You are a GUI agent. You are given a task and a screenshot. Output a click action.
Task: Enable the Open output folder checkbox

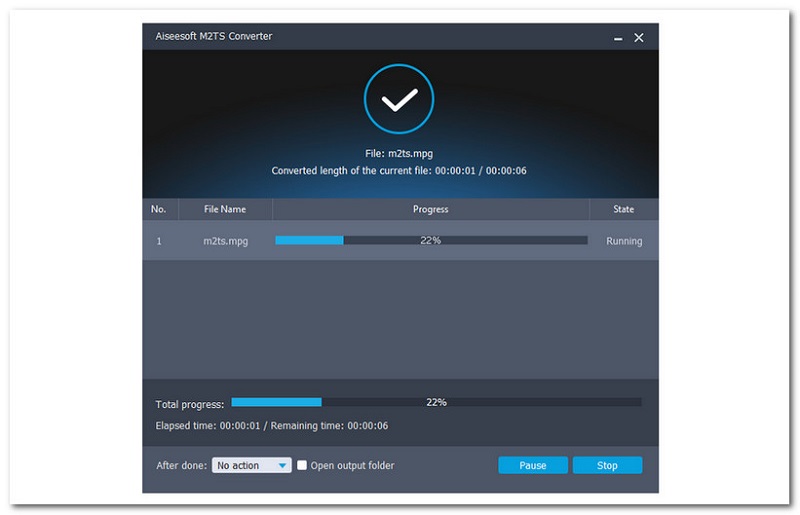pos(302,465)
